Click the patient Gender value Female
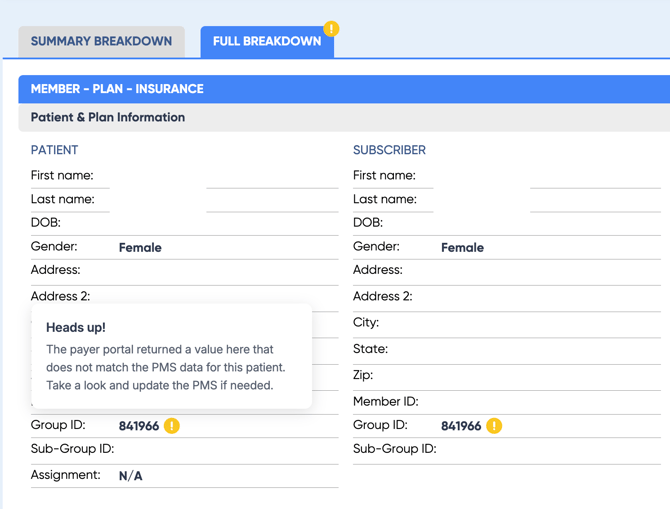Image resolution: width=670 pixels, height=509 pixels. click(x=140, y=248)
